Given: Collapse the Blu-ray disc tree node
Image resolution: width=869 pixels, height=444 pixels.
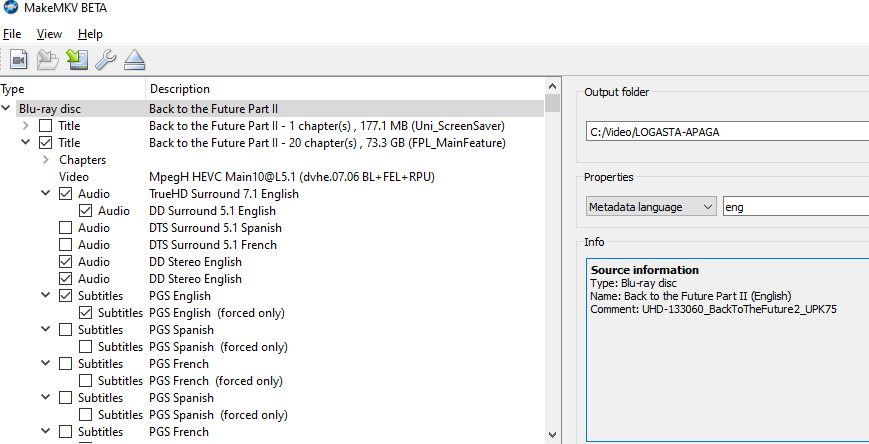Looking at the screenshot, I should tap(6, 109).
